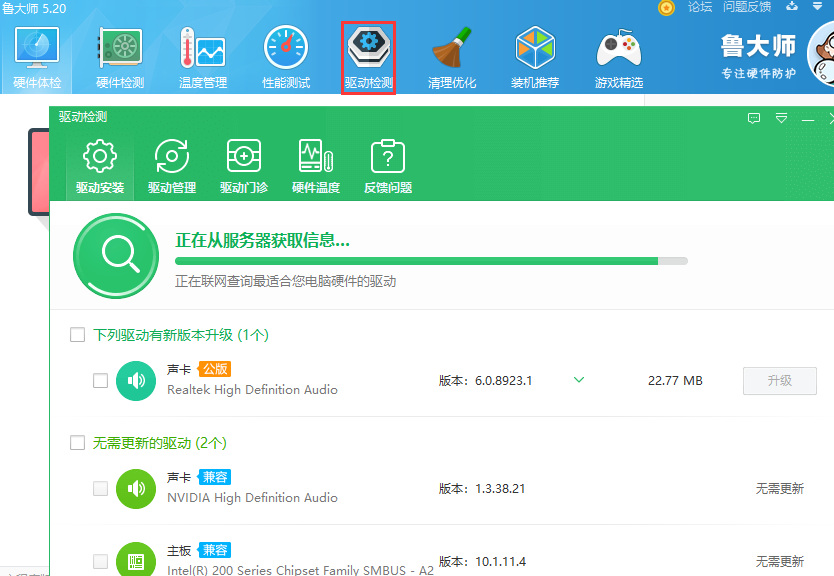The image size is (834, 576).
Task: Open the 论坛 forum link
Action: coord(699,8)
